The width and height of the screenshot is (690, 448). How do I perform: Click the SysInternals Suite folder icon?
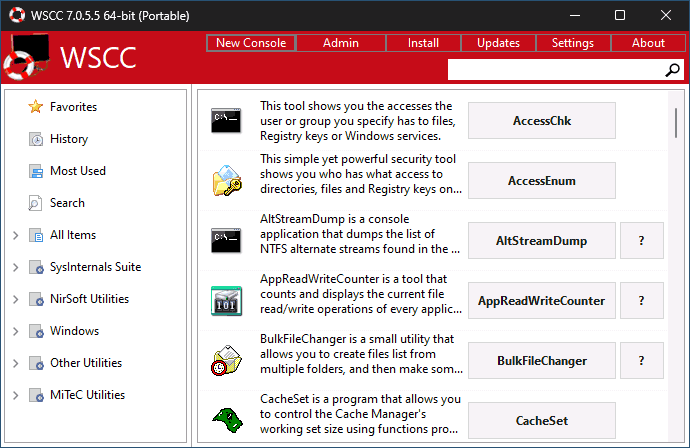tap(36, 267)
